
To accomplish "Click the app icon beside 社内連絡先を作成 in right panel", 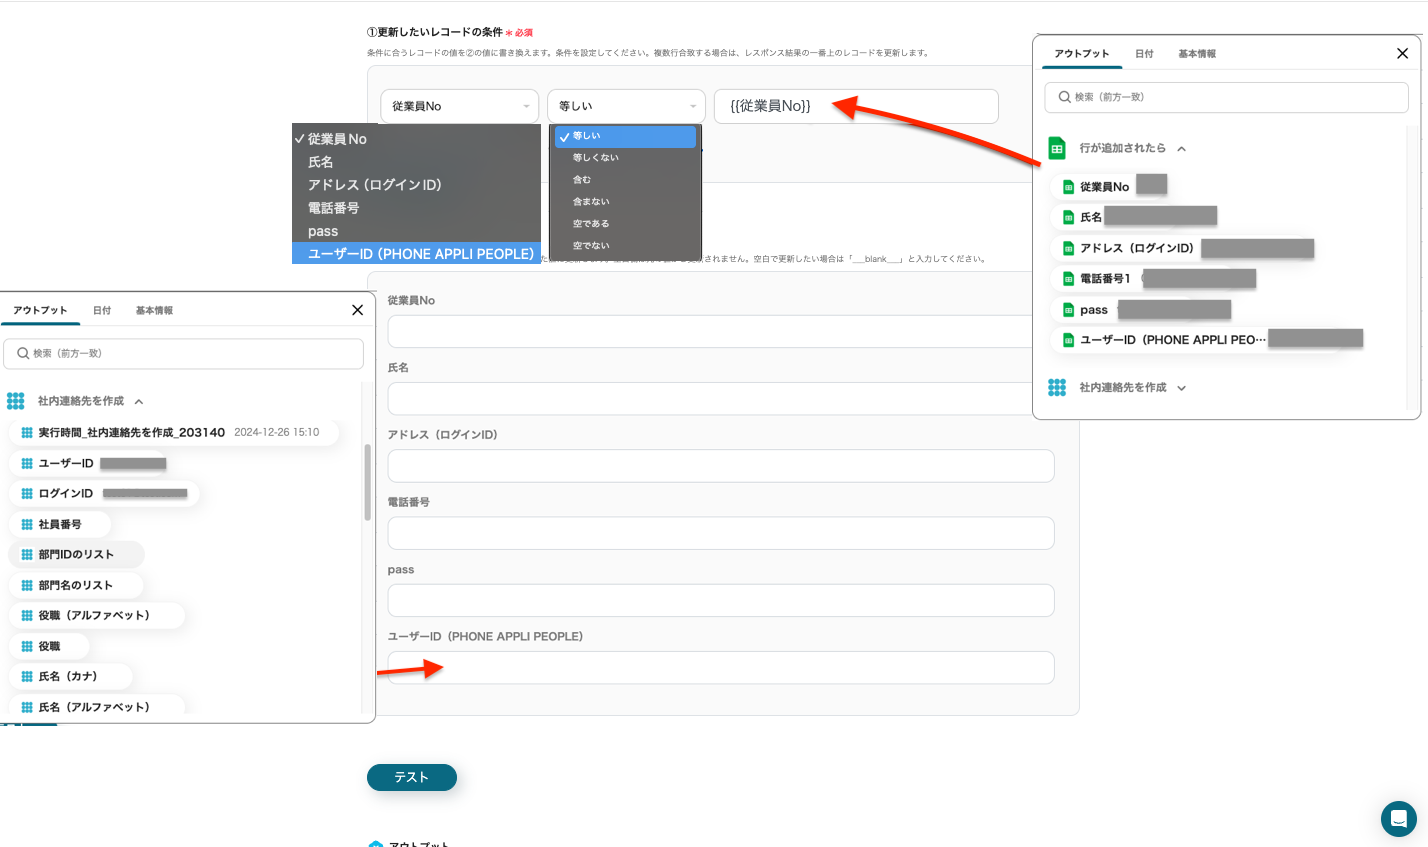I will click(1057, 388).
